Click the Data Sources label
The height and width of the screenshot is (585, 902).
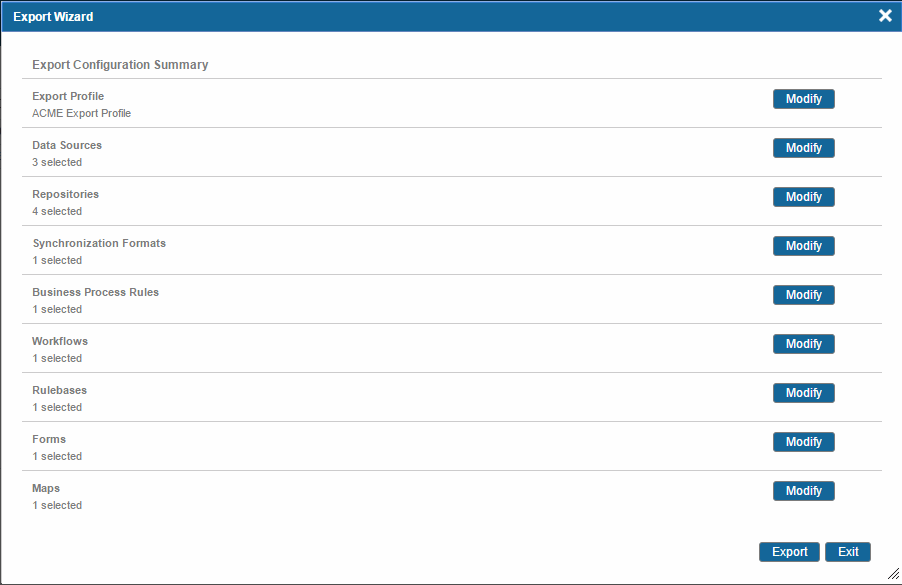coord(67,145)
